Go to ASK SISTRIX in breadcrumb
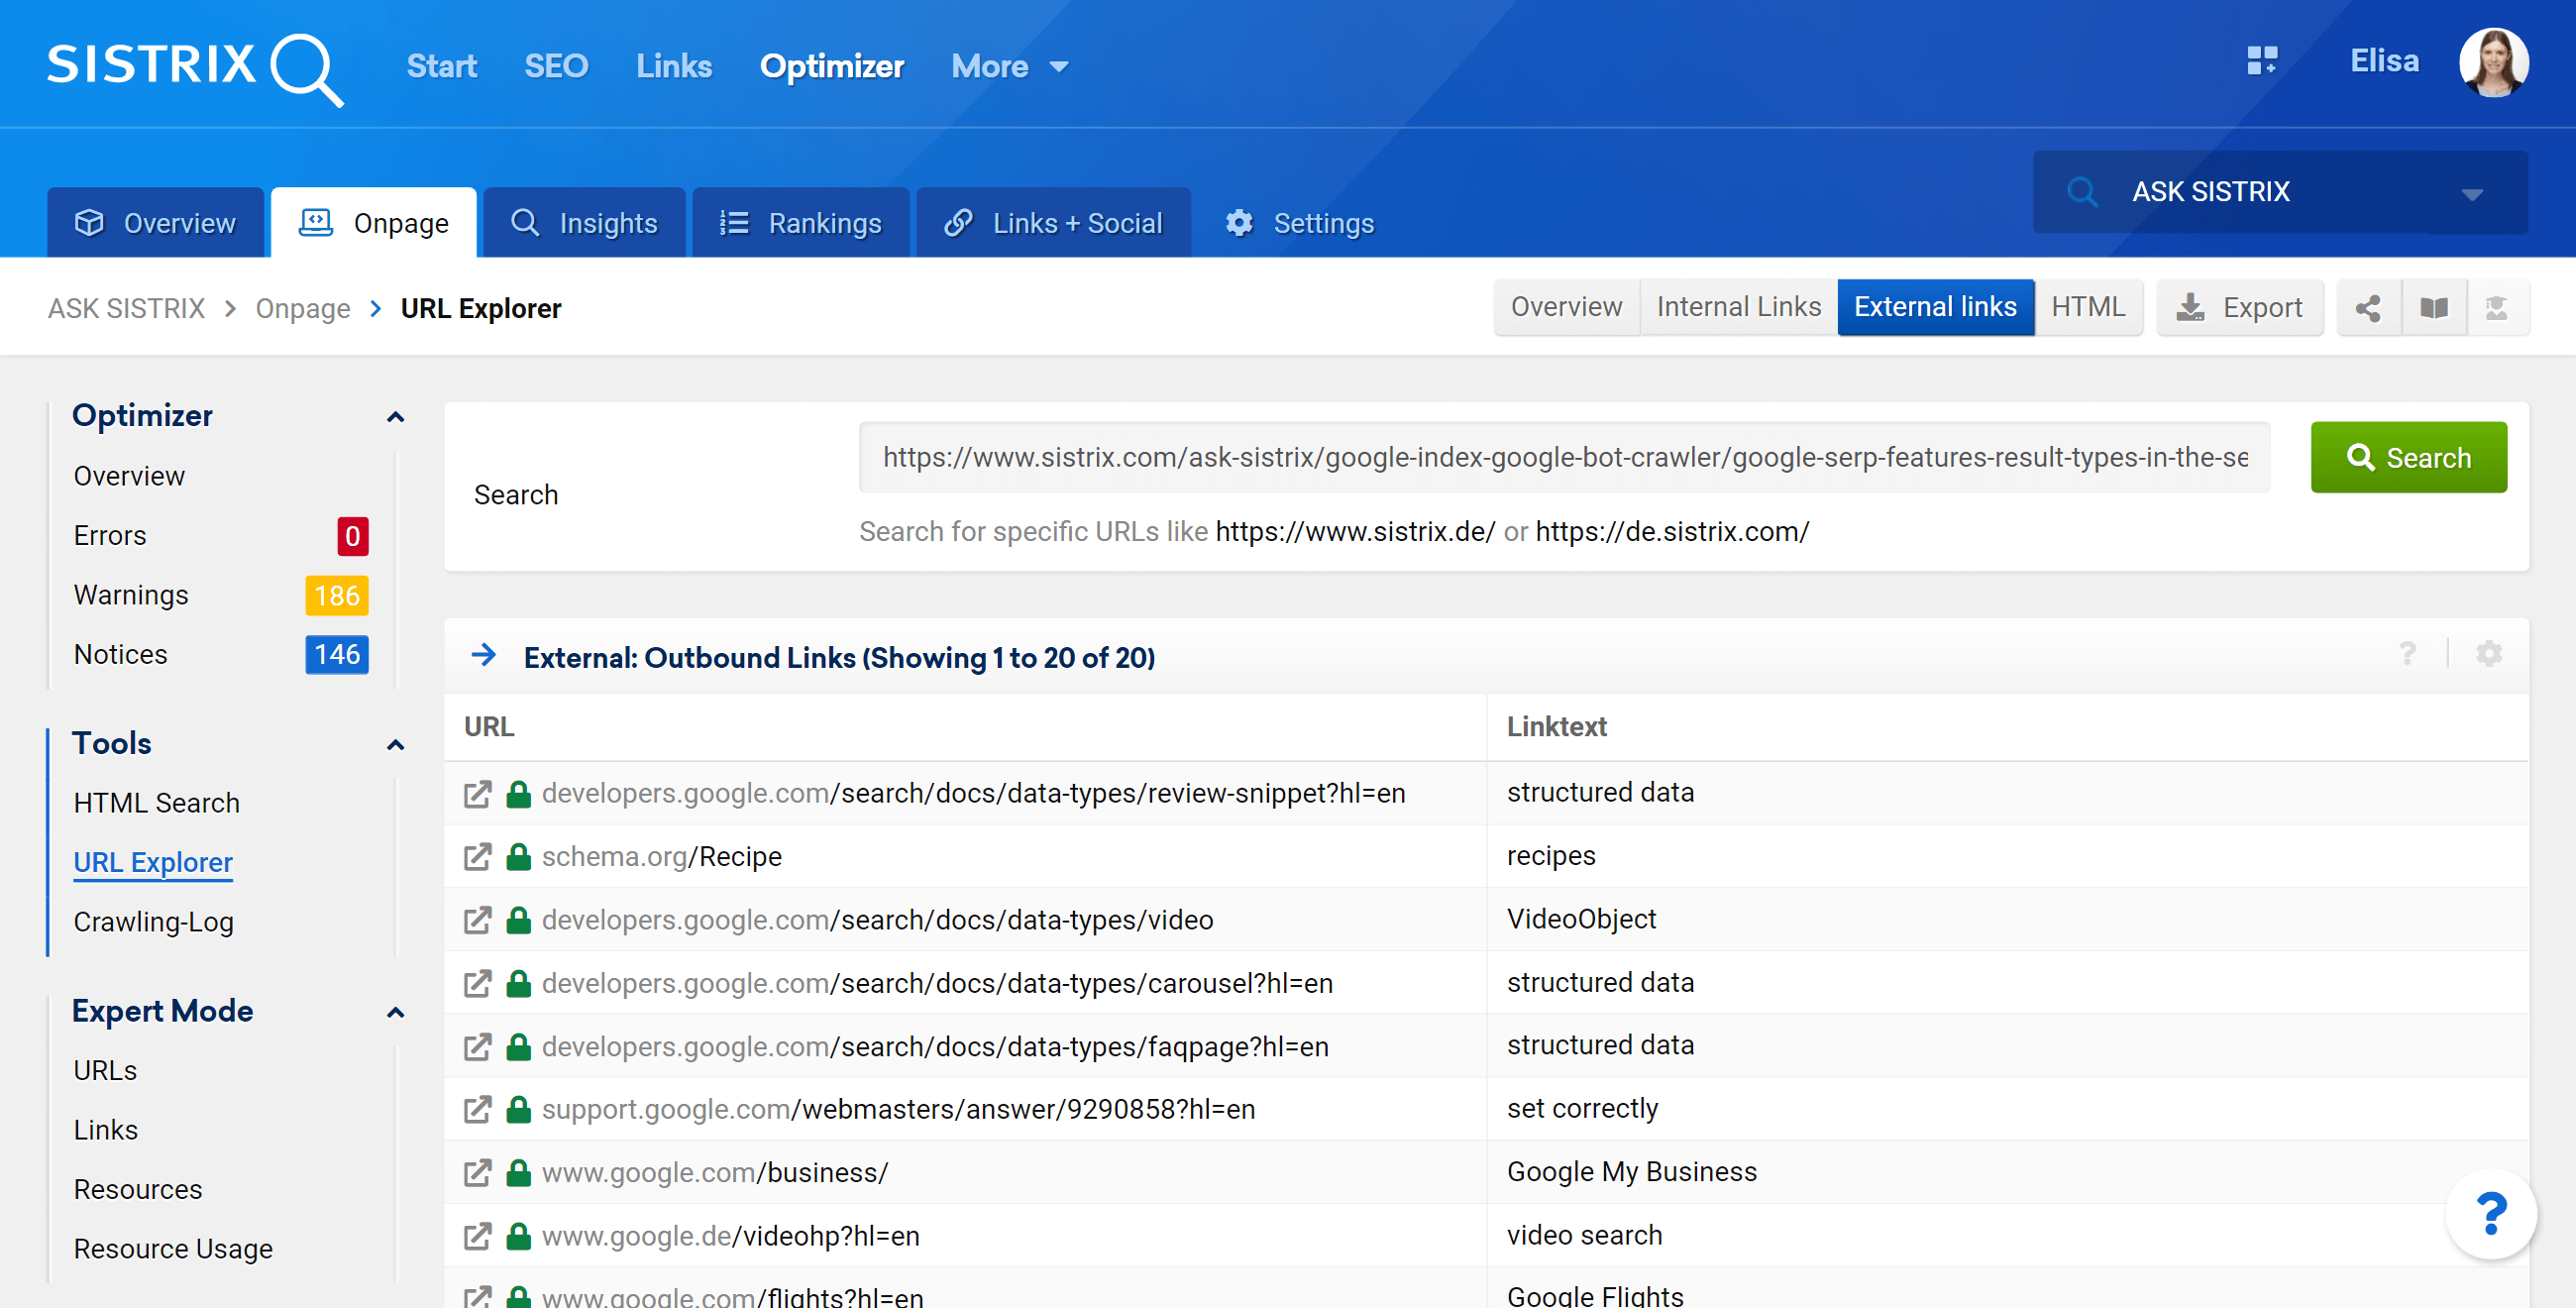 (x=126, y=308)
